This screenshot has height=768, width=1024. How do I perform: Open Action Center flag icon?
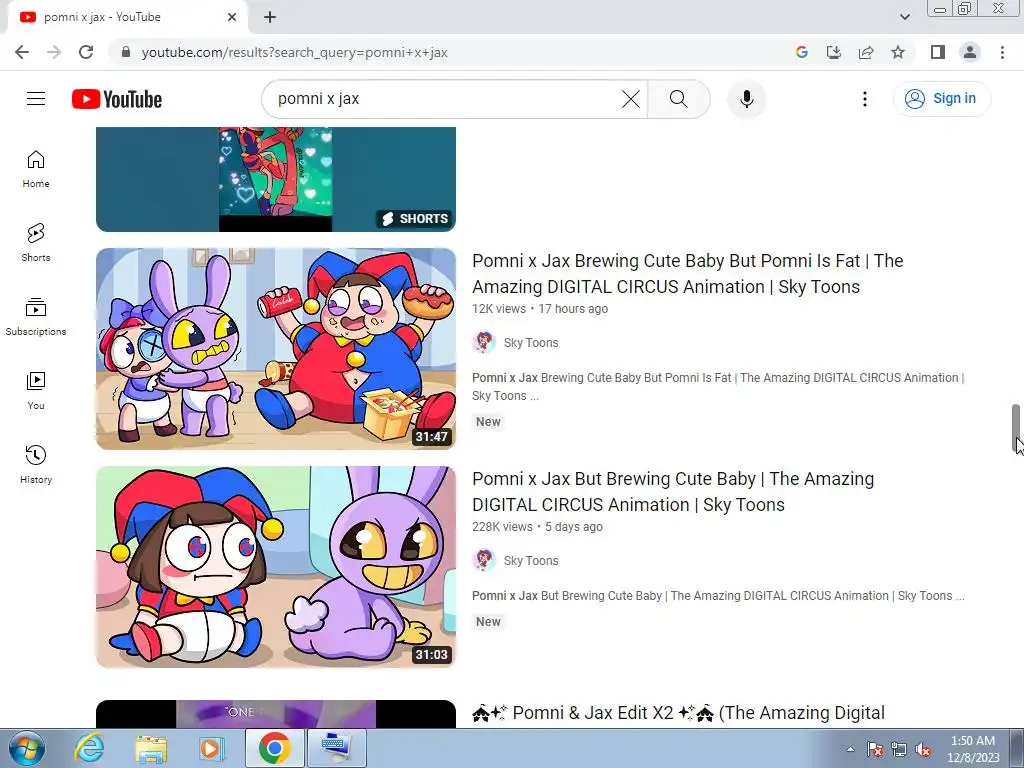(x=875, y=749)
